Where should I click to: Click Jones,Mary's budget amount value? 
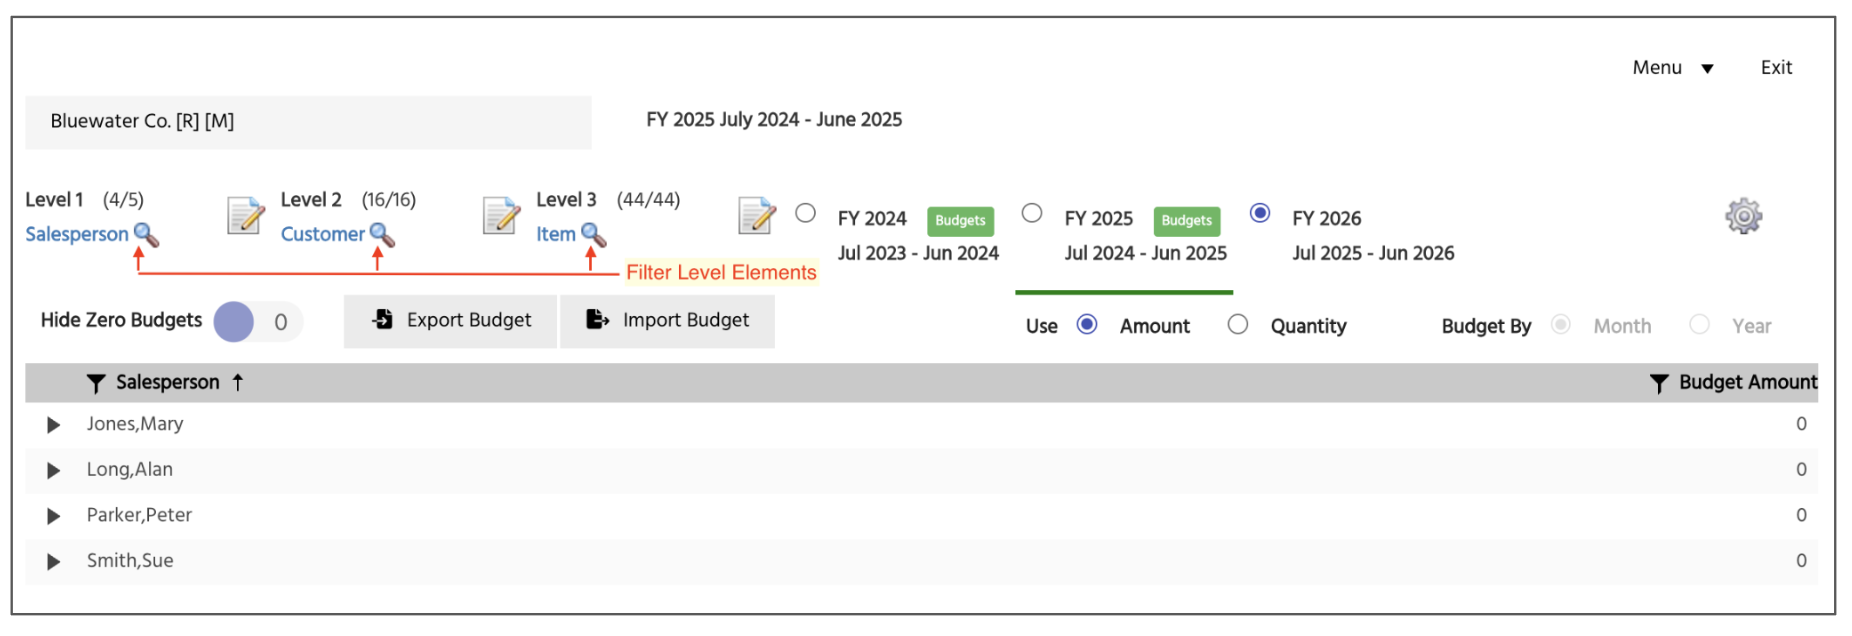[x=1801, y=424]
